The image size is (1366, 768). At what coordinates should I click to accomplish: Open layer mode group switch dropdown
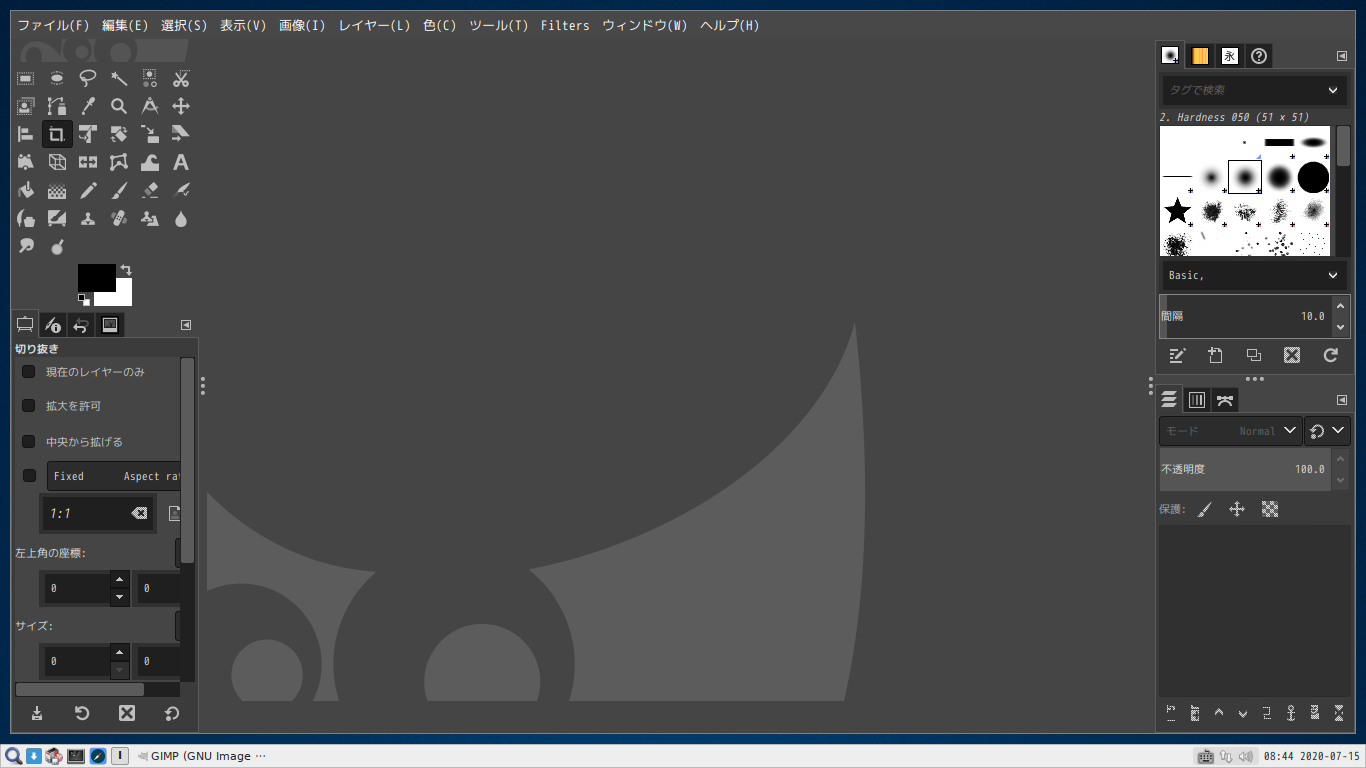(x=1328, y=431)
